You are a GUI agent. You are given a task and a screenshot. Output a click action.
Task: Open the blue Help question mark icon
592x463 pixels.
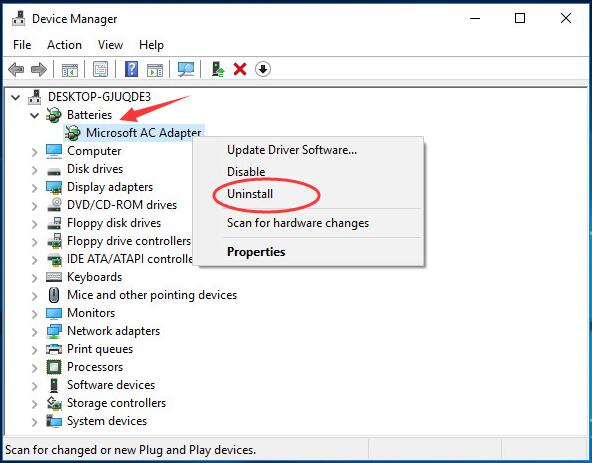point(131,69)
